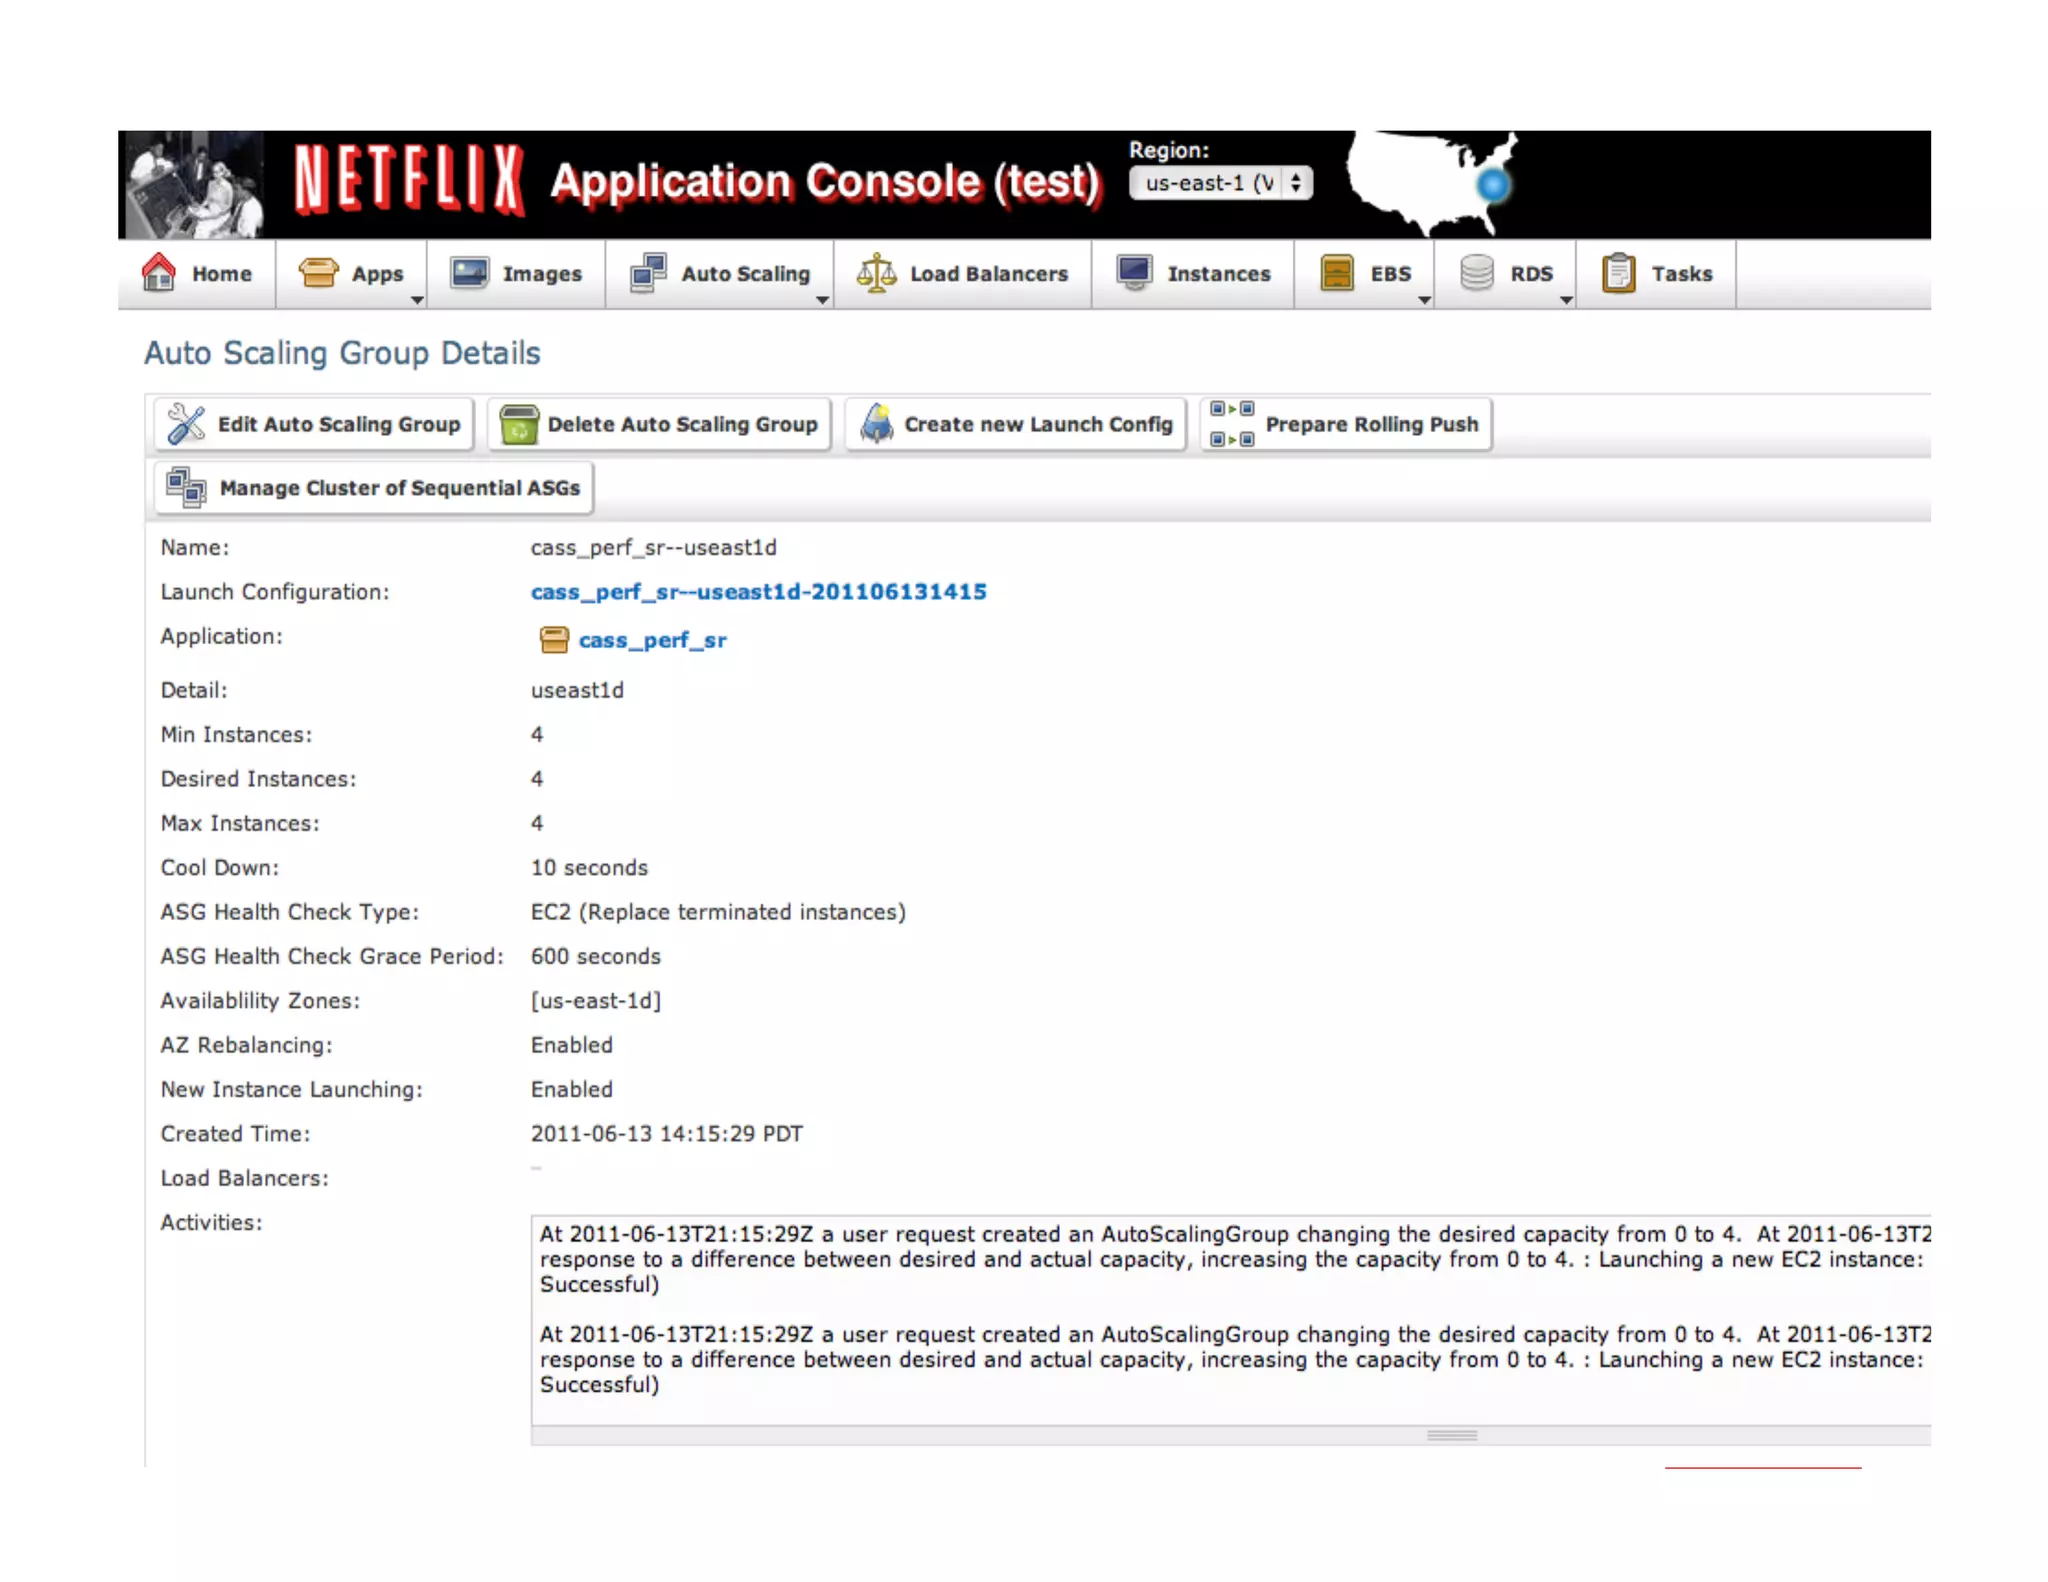Click the Images picture icon
The width and height of the screenshot is (2048, 1582).
469,272
